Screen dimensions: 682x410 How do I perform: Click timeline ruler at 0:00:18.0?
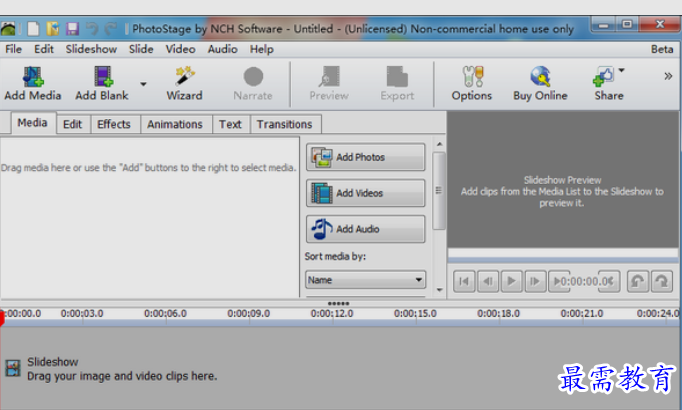pos(498,313)
